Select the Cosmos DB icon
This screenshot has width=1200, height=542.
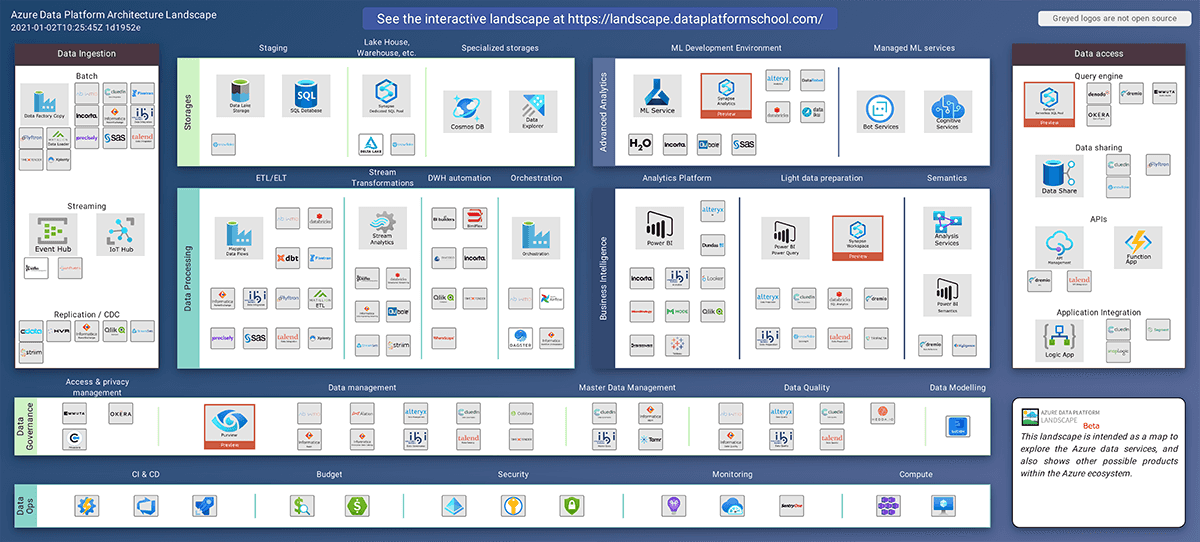[467, 112]
